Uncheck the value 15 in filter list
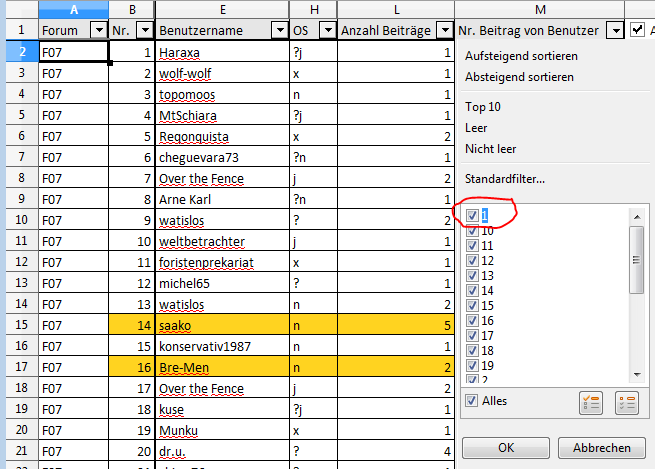Image resolution: width=655 pixels, height=469 pixels. pos(472,305)
